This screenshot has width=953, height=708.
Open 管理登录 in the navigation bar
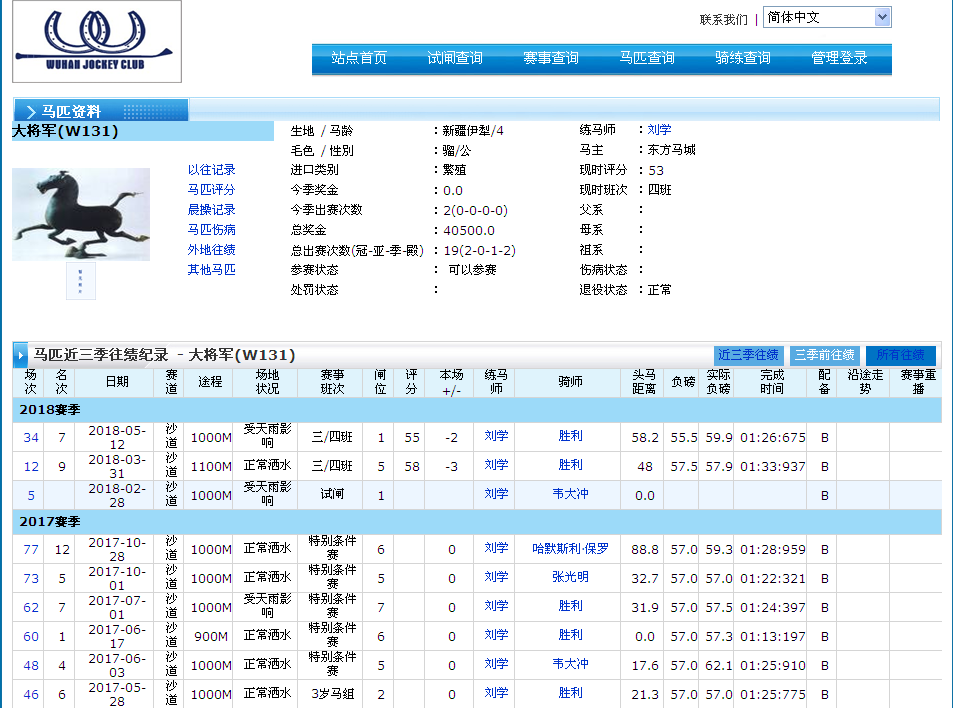click(x=840, y=59)
